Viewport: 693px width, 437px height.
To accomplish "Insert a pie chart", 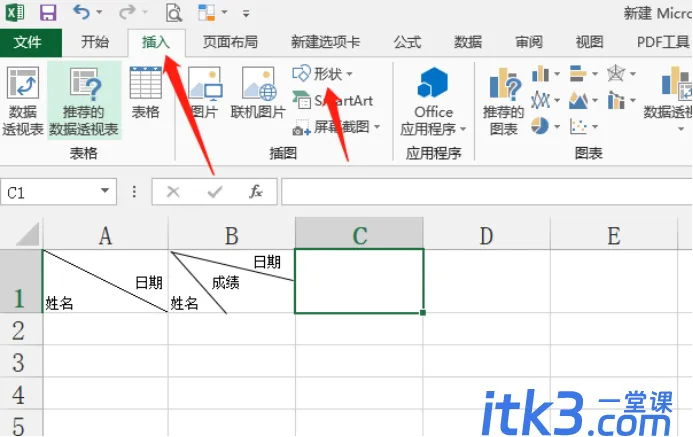I will pos(545,127).
